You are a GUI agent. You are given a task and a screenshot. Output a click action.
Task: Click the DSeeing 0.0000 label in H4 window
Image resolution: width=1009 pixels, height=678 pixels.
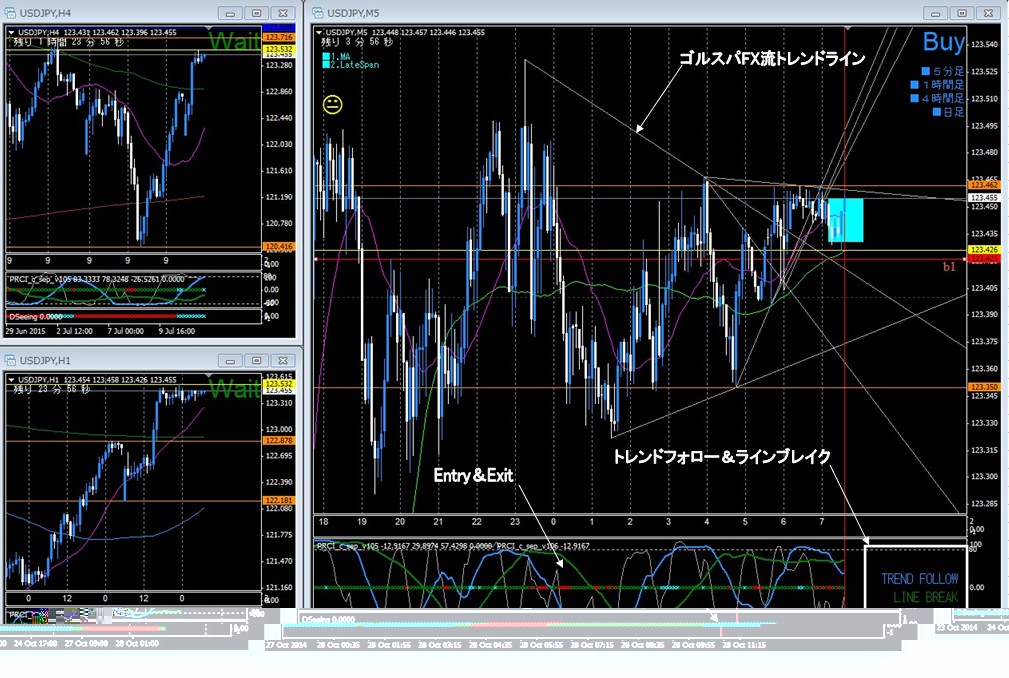(x=35, y=316)
